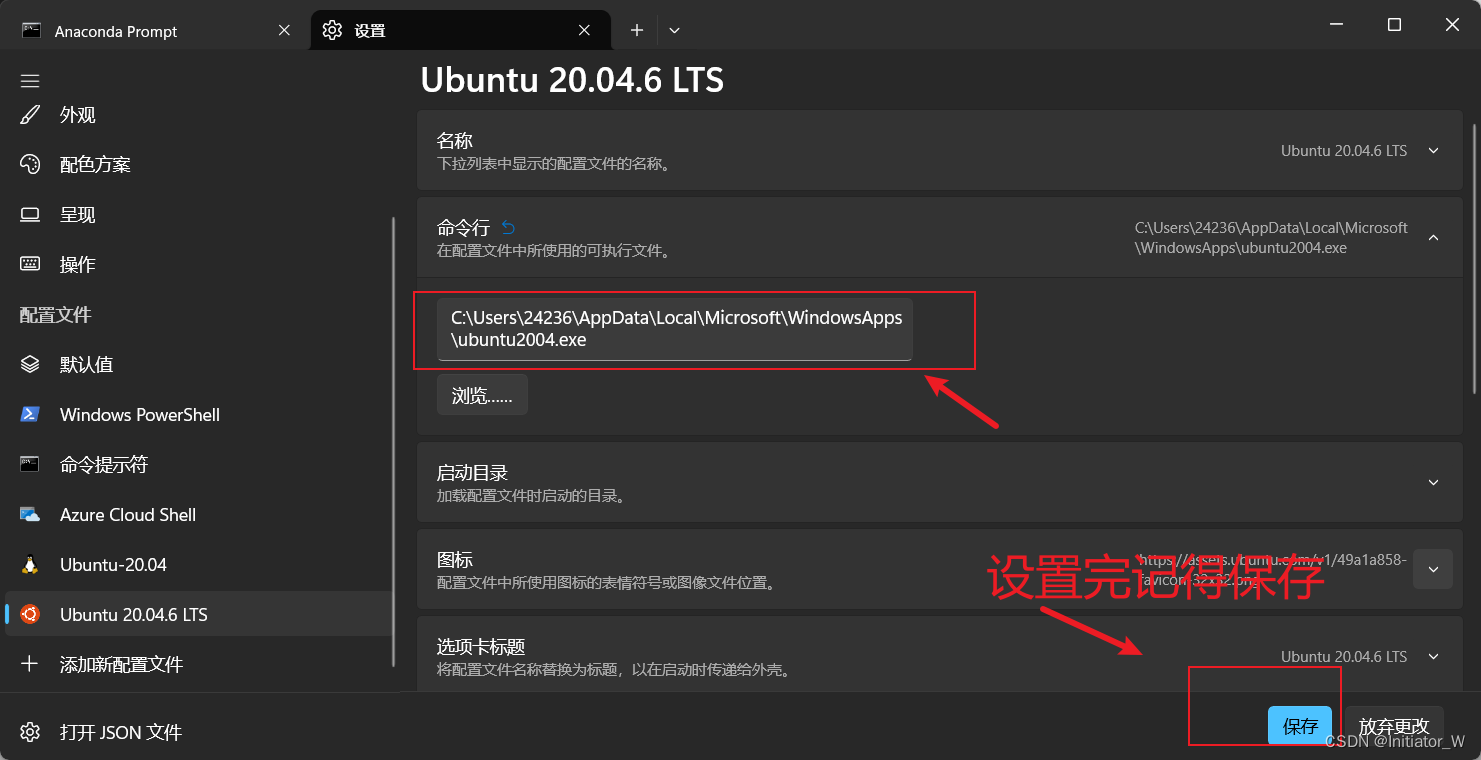Minimize the Terminal window
The image size is (1481, 760).
pyautogui.click(x=1335, y=25)
